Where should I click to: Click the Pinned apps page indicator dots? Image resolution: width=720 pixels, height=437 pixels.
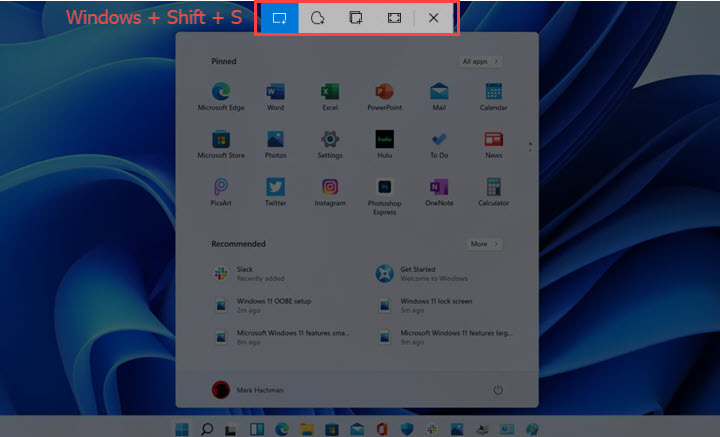(x=530, y=147)
